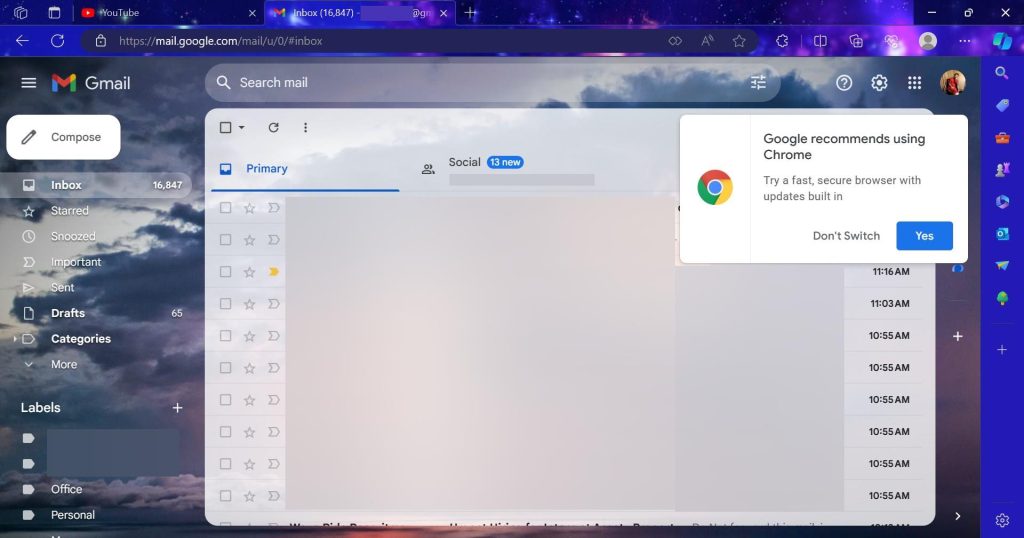
Task: Open Gmail Settings gear icon
Action: pyautogui.click(x=879, y=83)
